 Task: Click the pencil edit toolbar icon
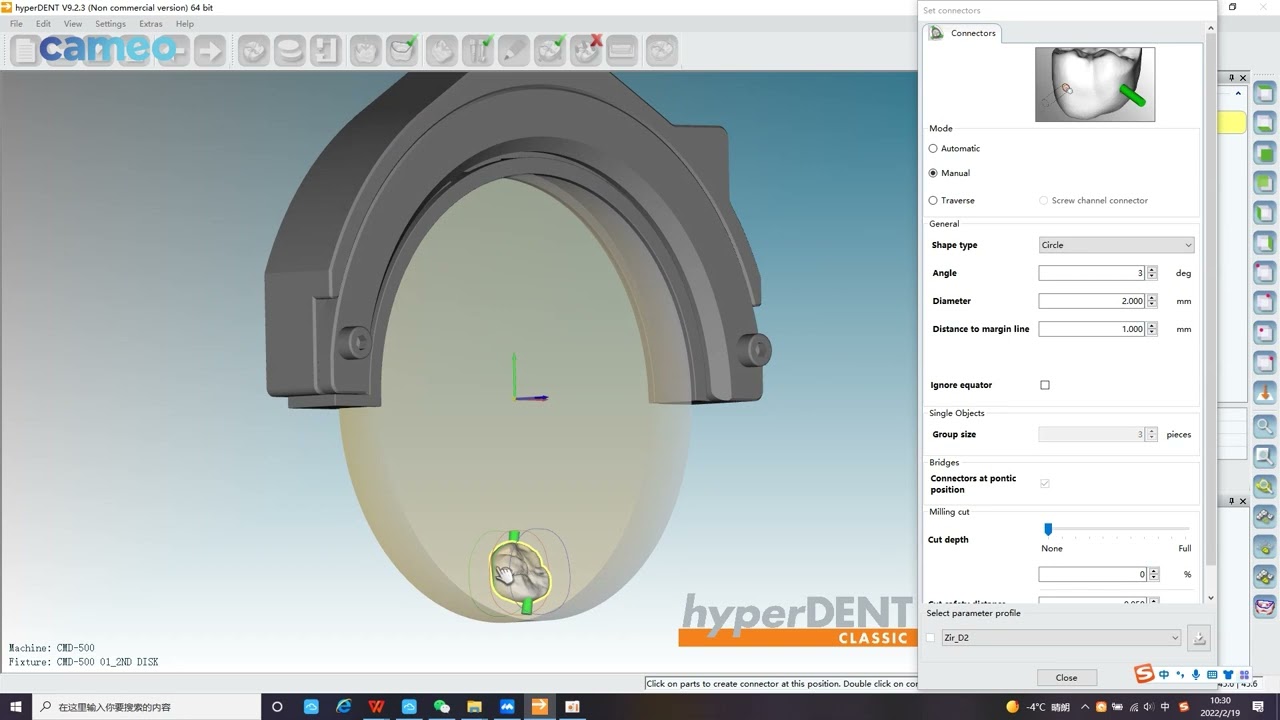[x=514, y=50]
